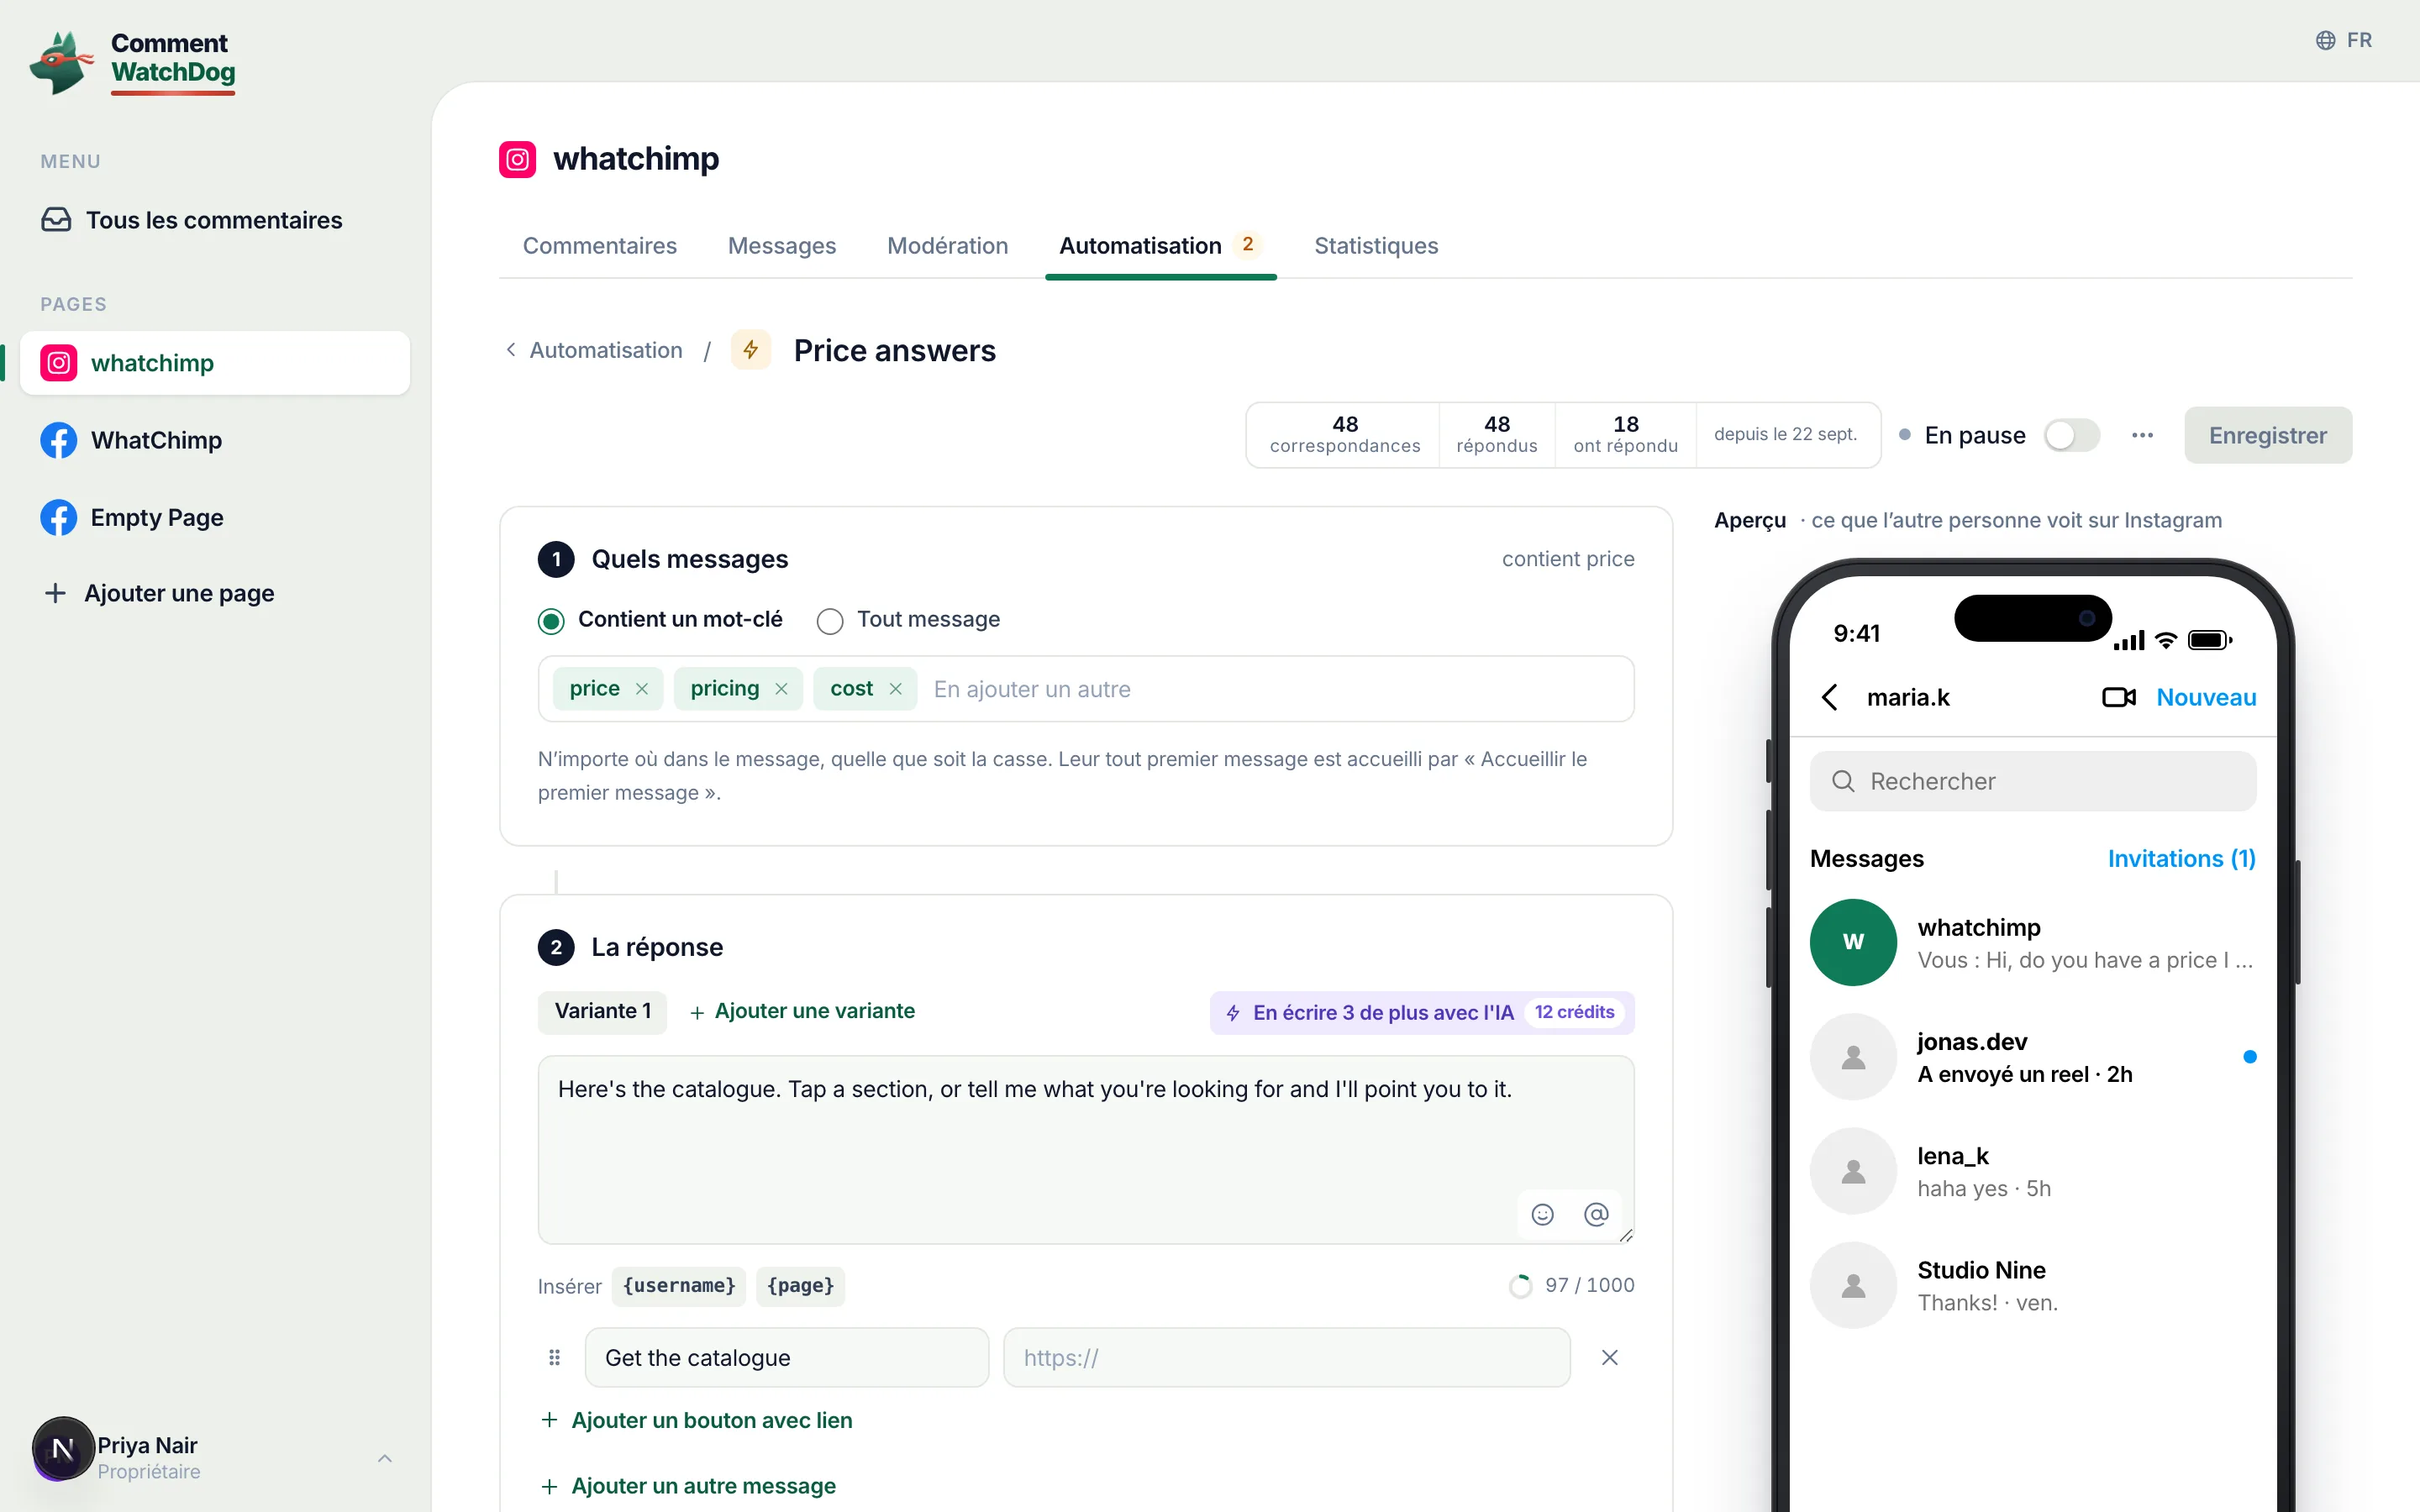
Task: Click the Comment WatchDog logo
Action: click(x=133, y=61)
